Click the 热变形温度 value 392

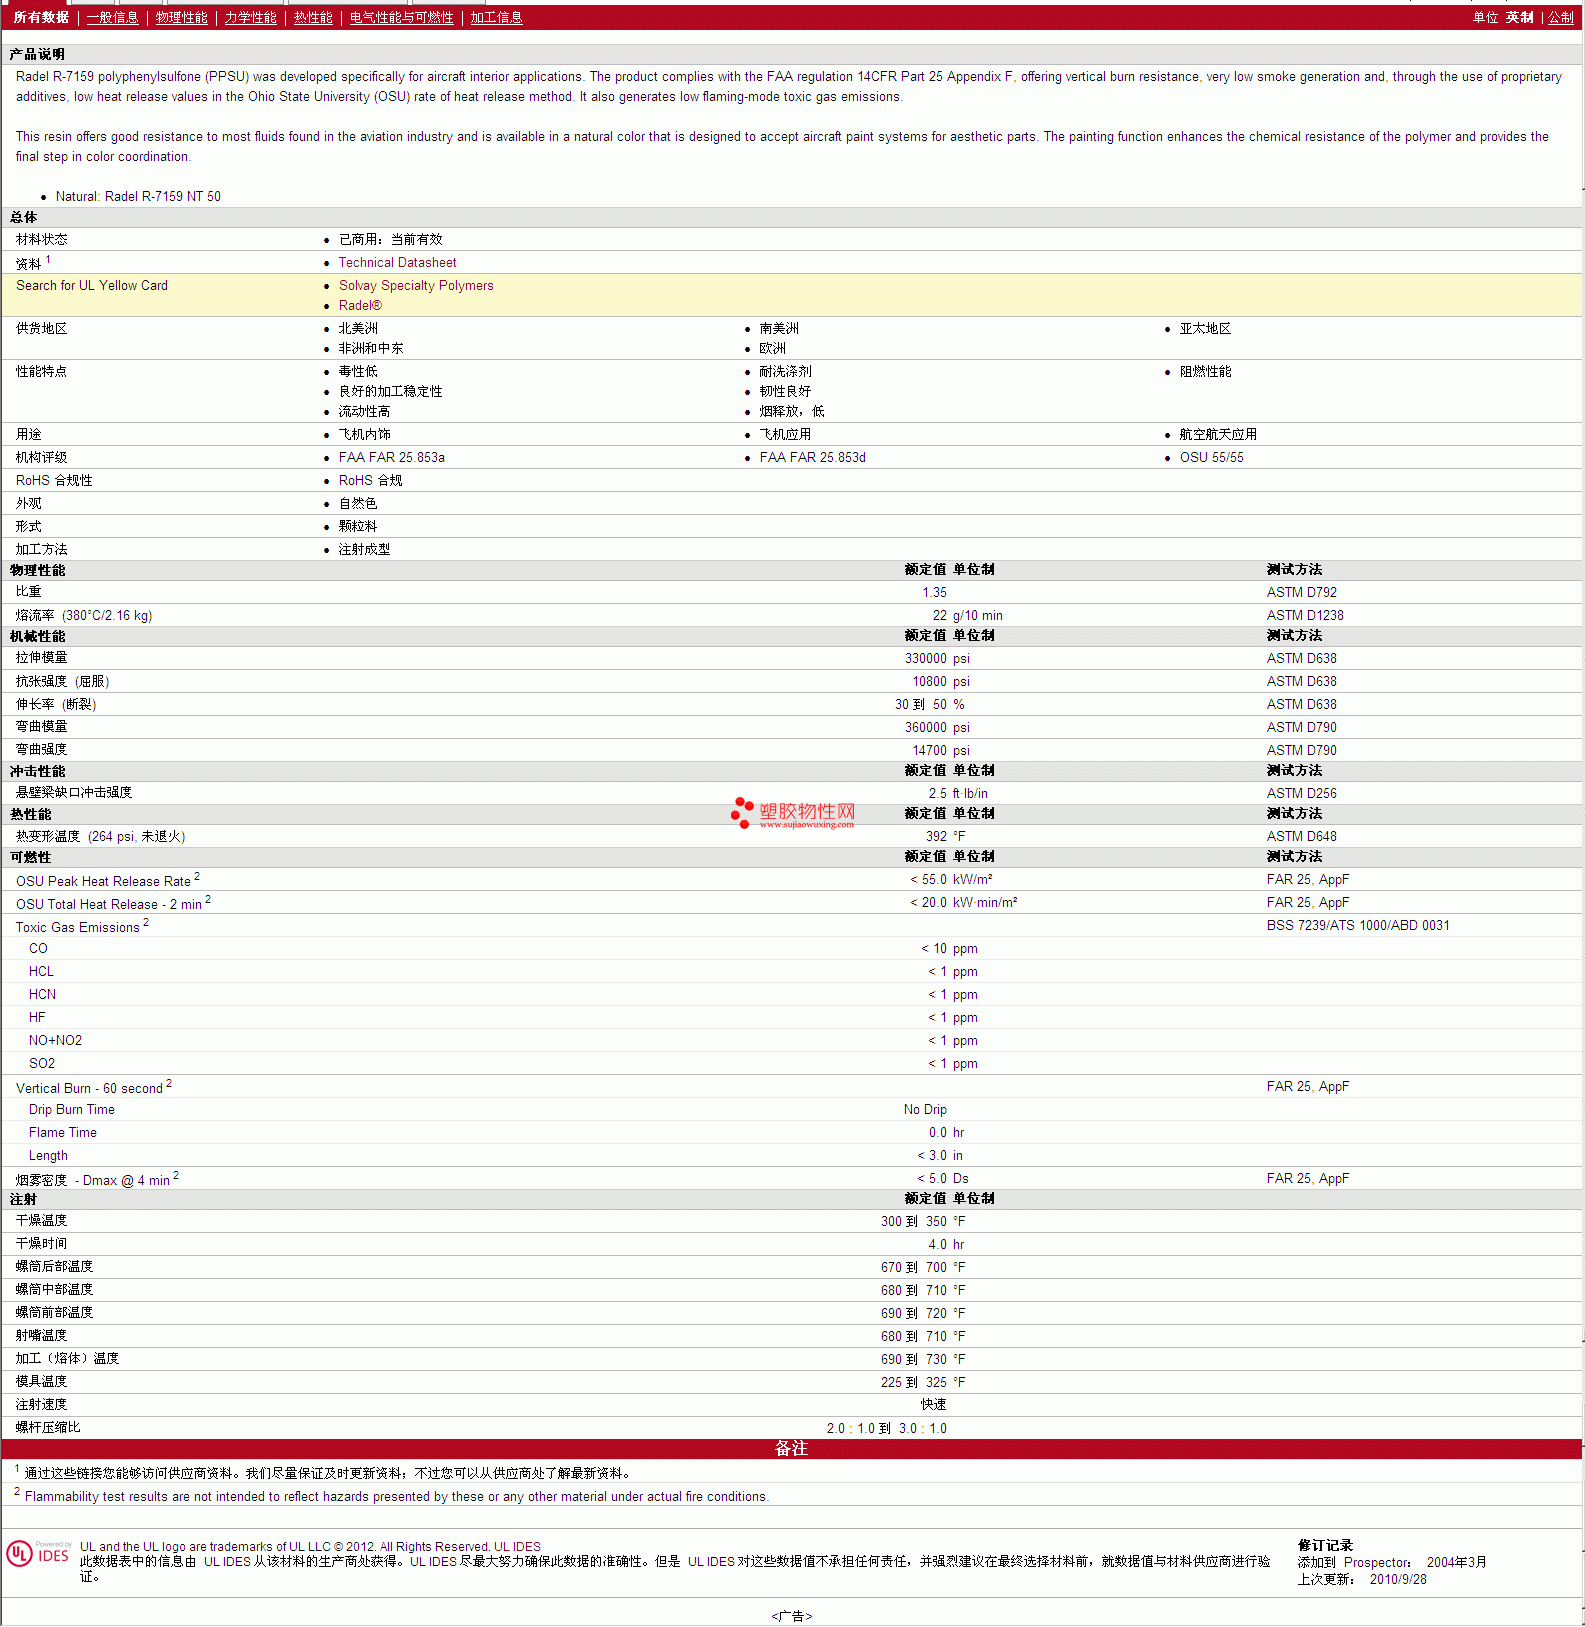click(936, 836)
